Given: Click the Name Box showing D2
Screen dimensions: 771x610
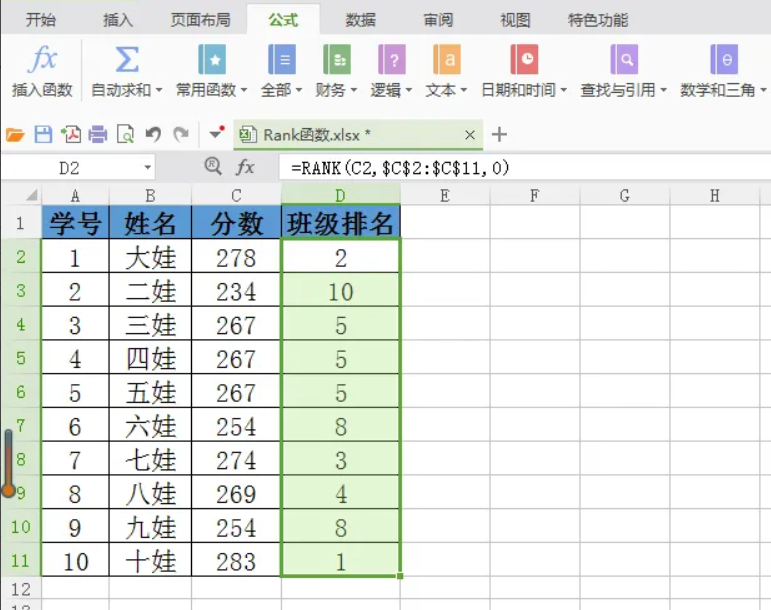Looking at the screenshot, I should [x=69, y=168].
